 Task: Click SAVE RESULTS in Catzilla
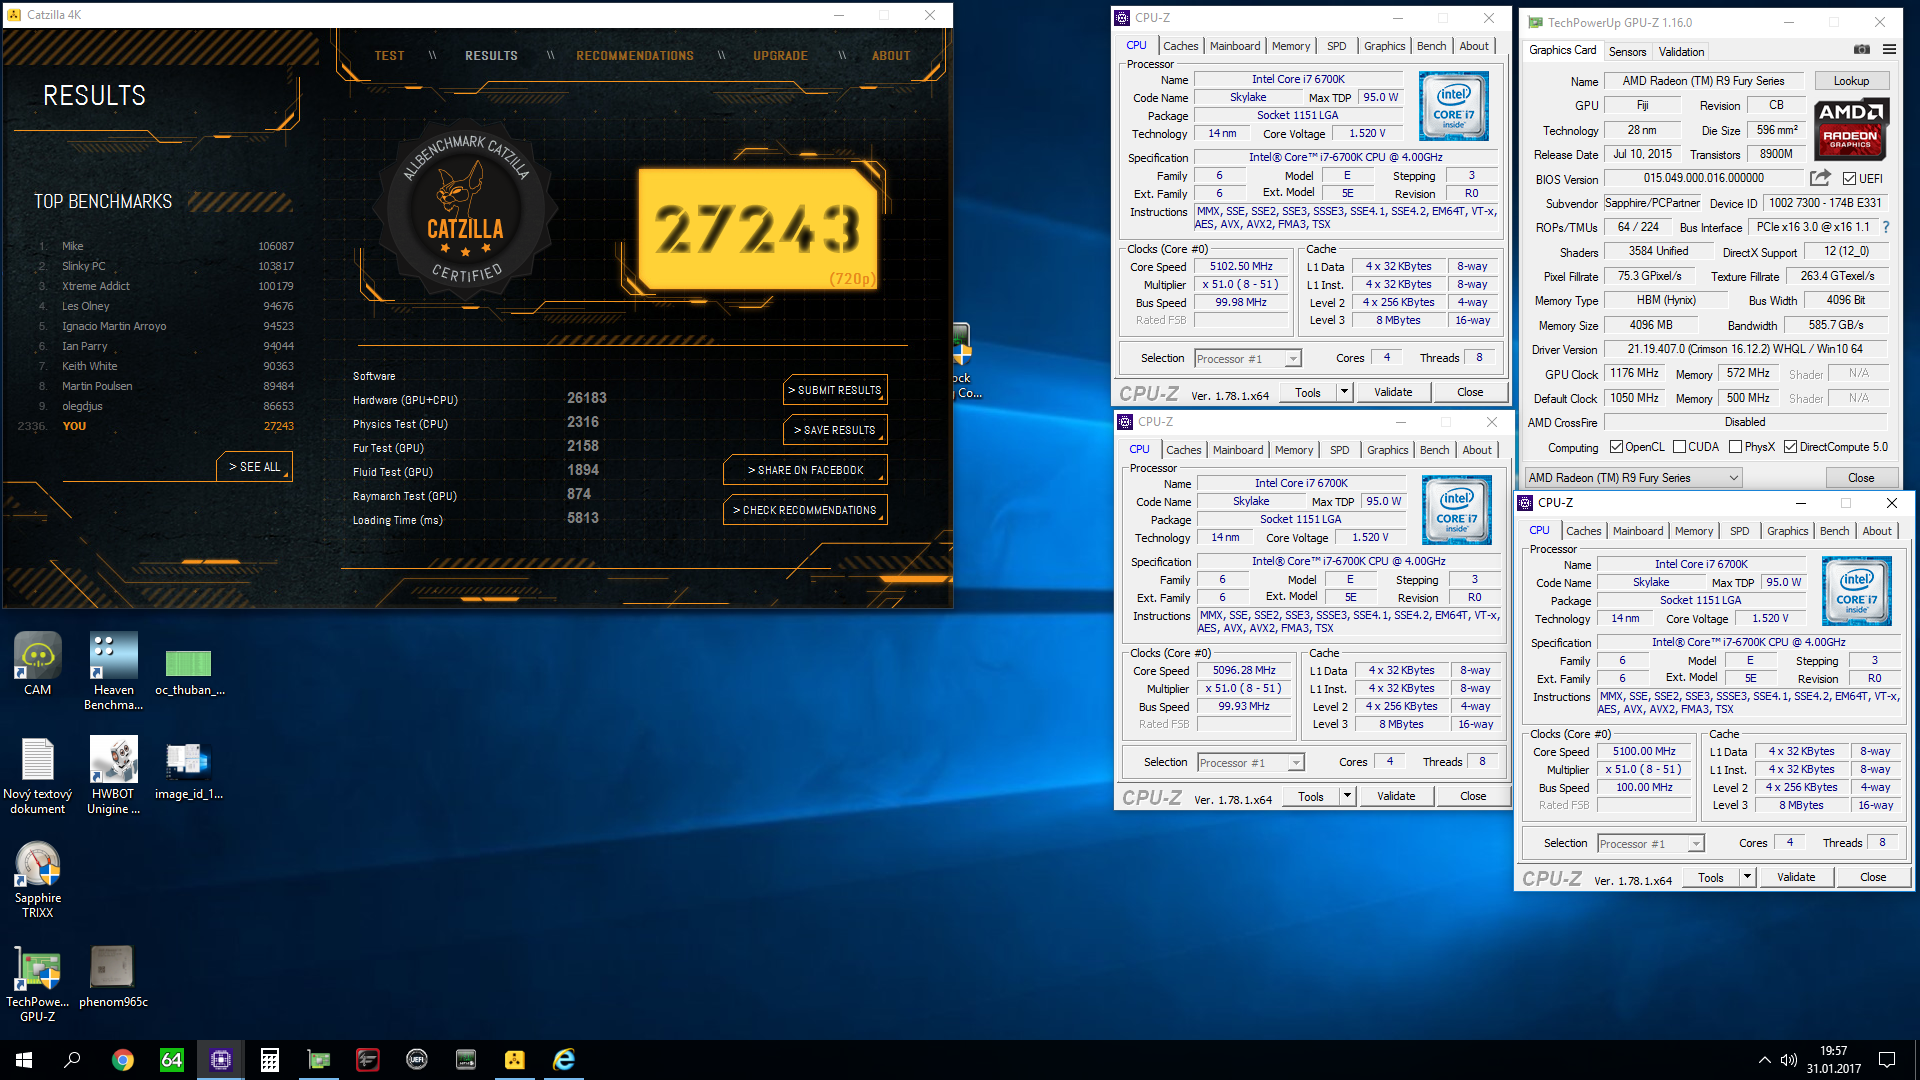click(x=835, y=430)
